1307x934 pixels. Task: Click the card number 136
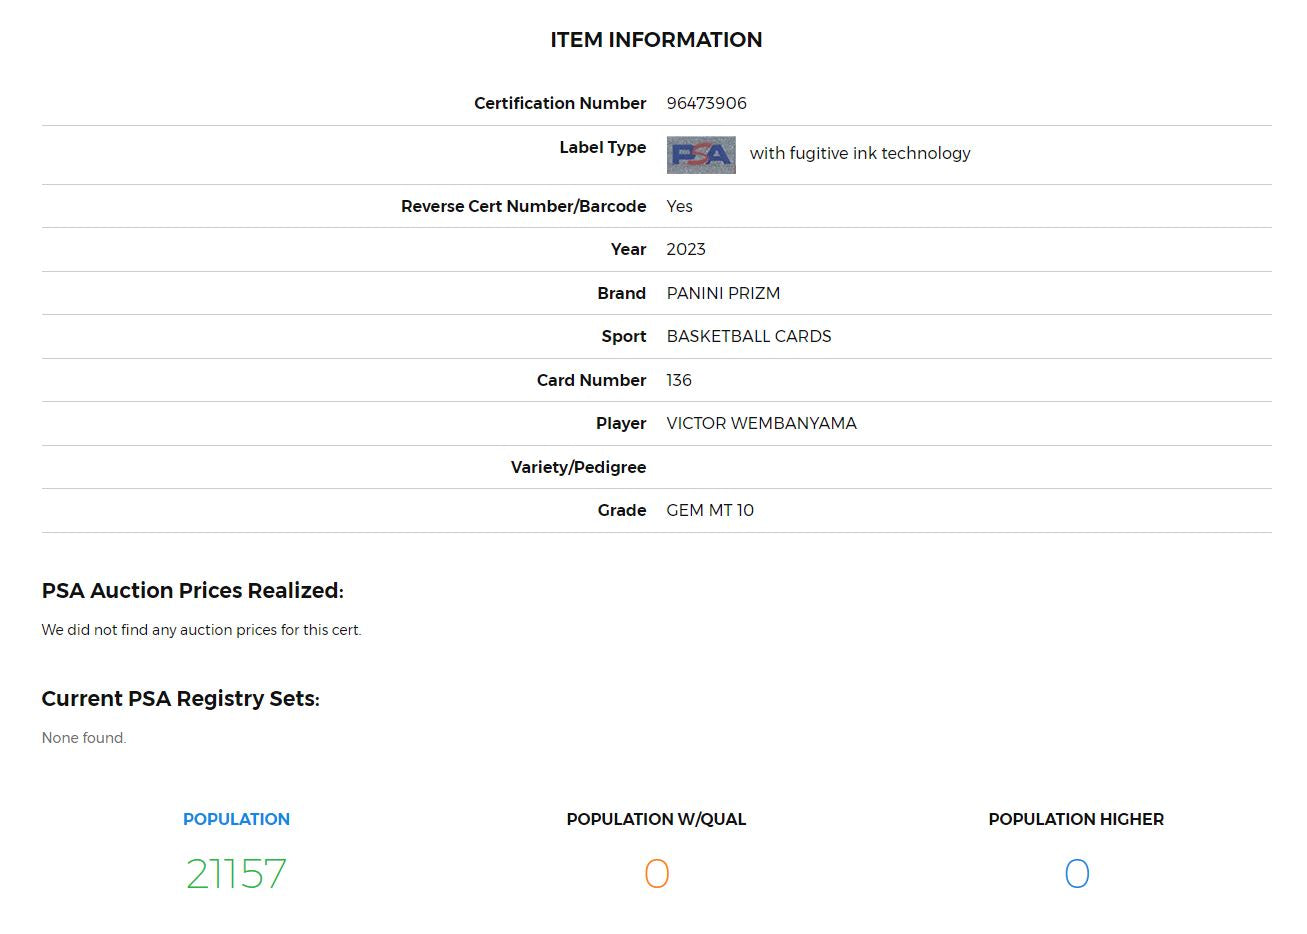[679, 380]
